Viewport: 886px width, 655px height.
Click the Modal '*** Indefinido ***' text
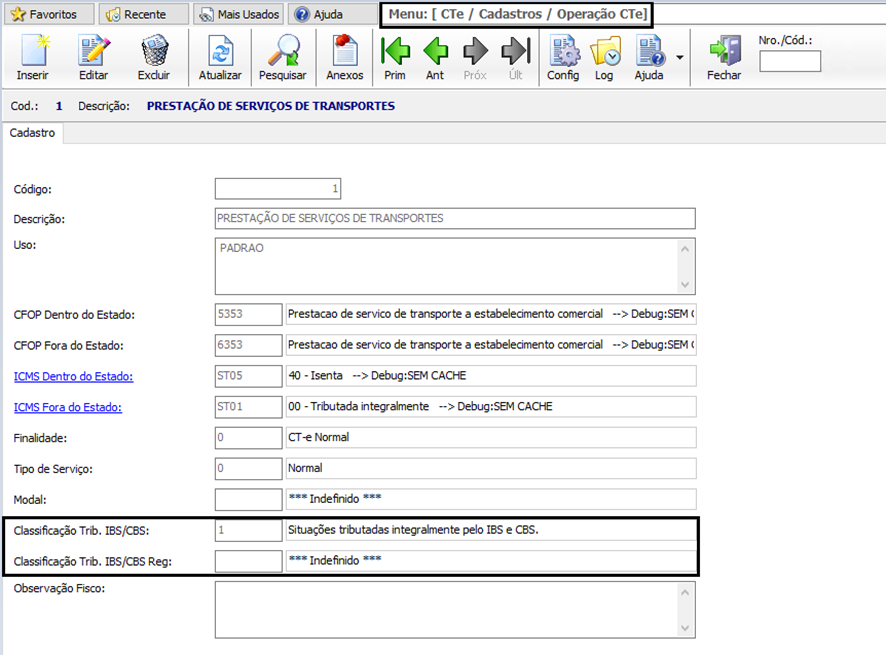pos(335,499)
